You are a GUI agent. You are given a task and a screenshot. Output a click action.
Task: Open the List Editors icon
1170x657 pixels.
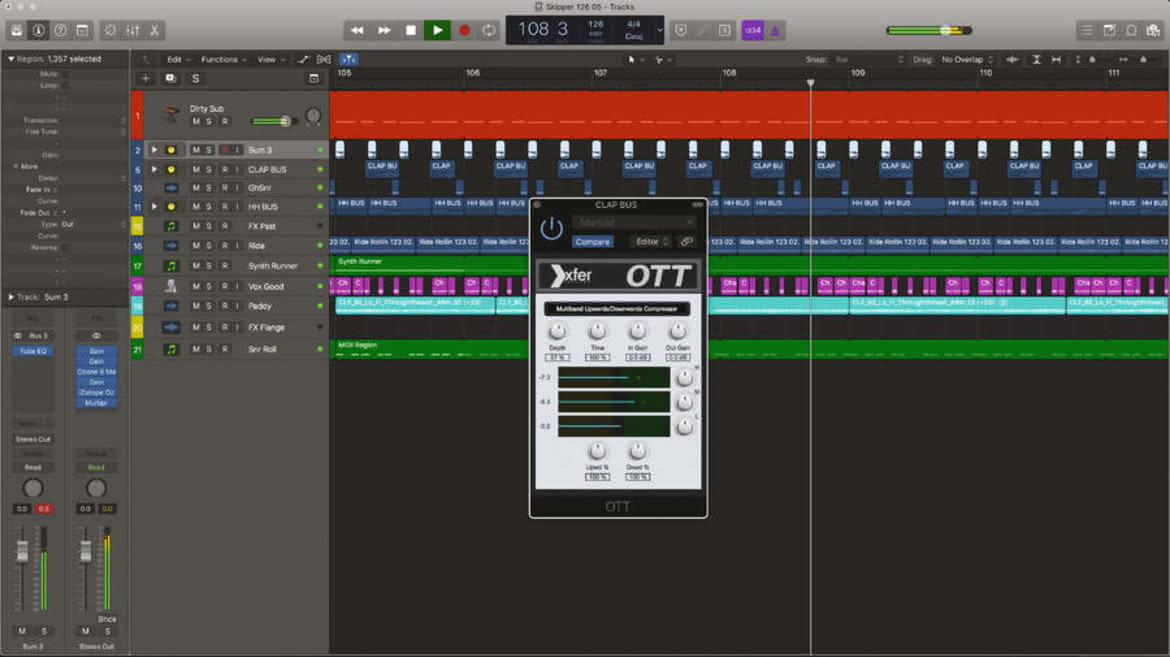click(1087, 31)
